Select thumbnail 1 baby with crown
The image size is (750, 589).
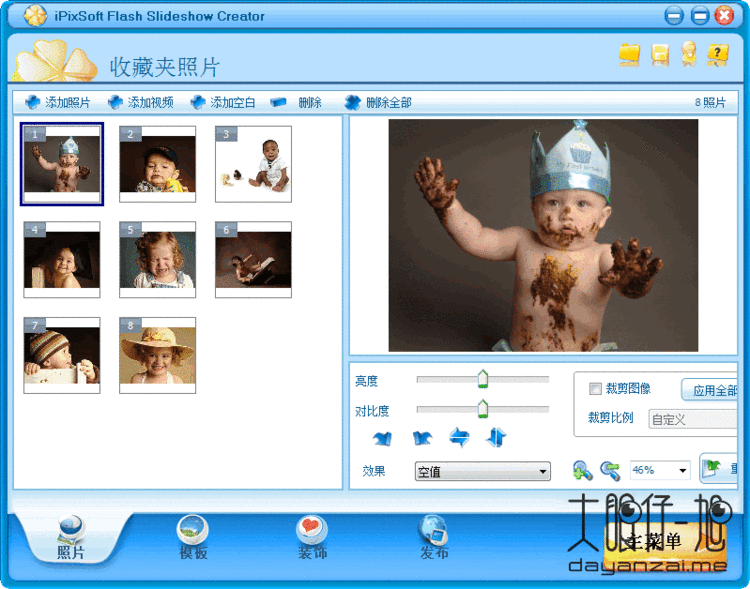tap(62, 164)
